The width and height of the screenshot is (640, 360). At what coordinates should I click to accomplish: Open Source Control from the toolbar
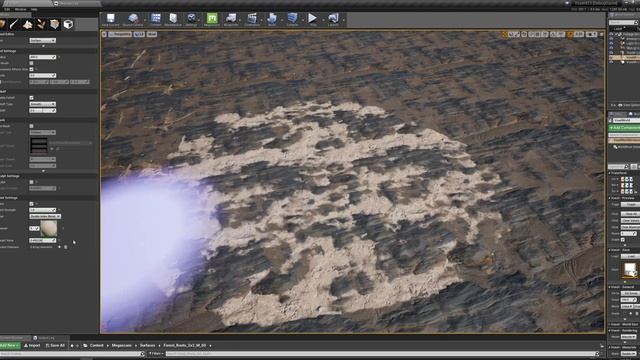click(133, 20)
